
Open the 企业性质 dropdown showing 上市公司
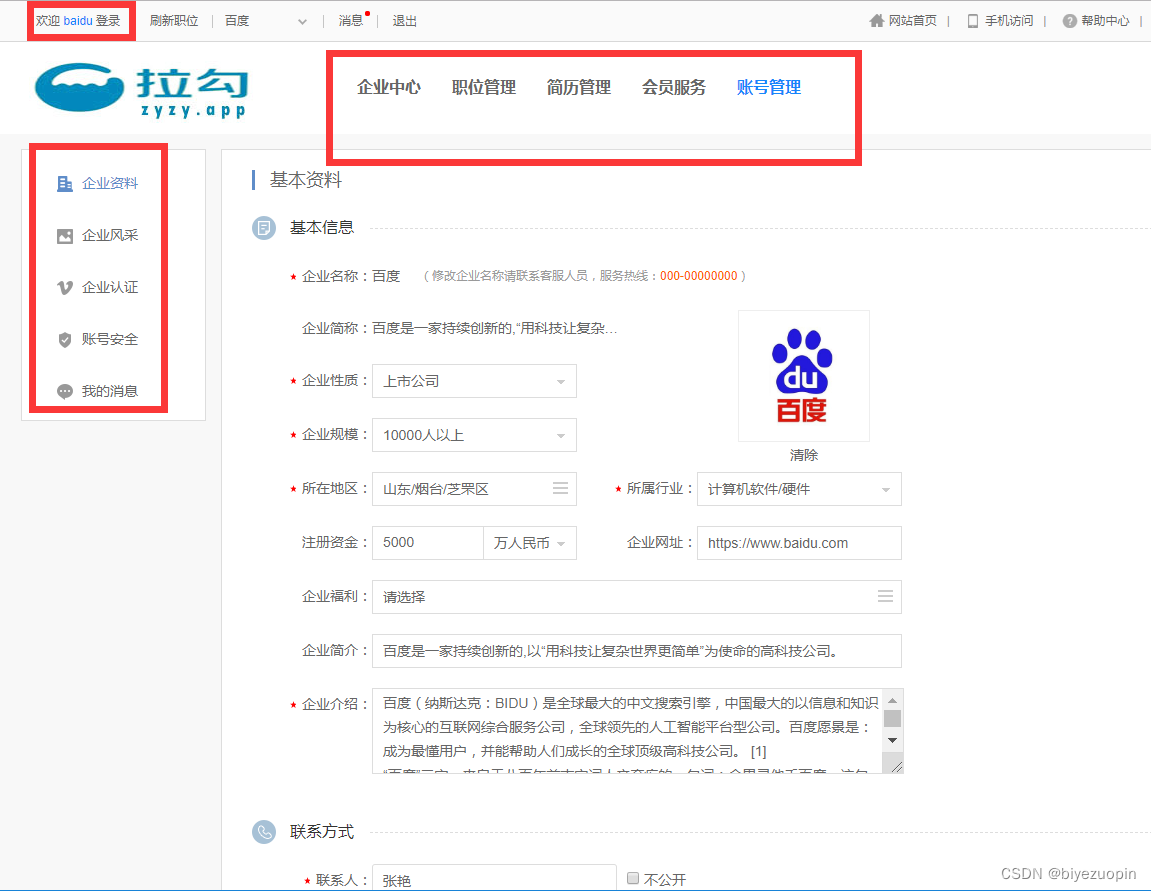[x=474, y=381]
